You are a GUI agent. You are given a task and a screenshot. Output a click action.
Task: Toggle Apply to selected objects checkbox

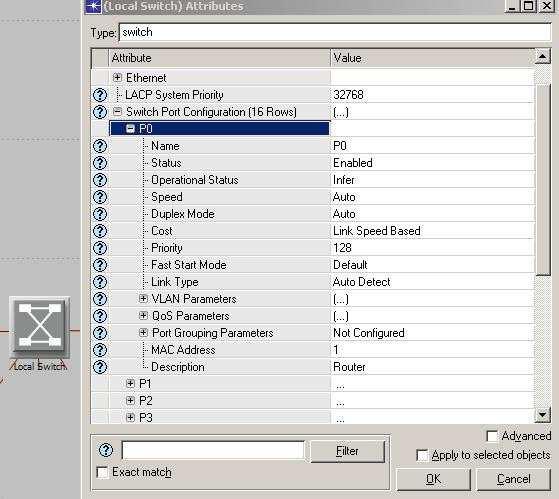pos(422,455)
